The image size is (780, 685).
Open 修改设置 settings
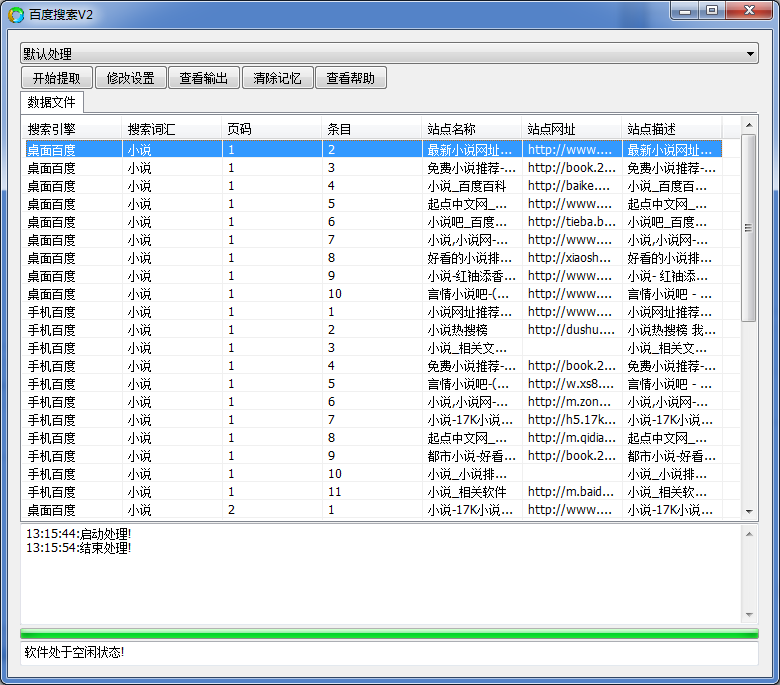tap(130, 78)
